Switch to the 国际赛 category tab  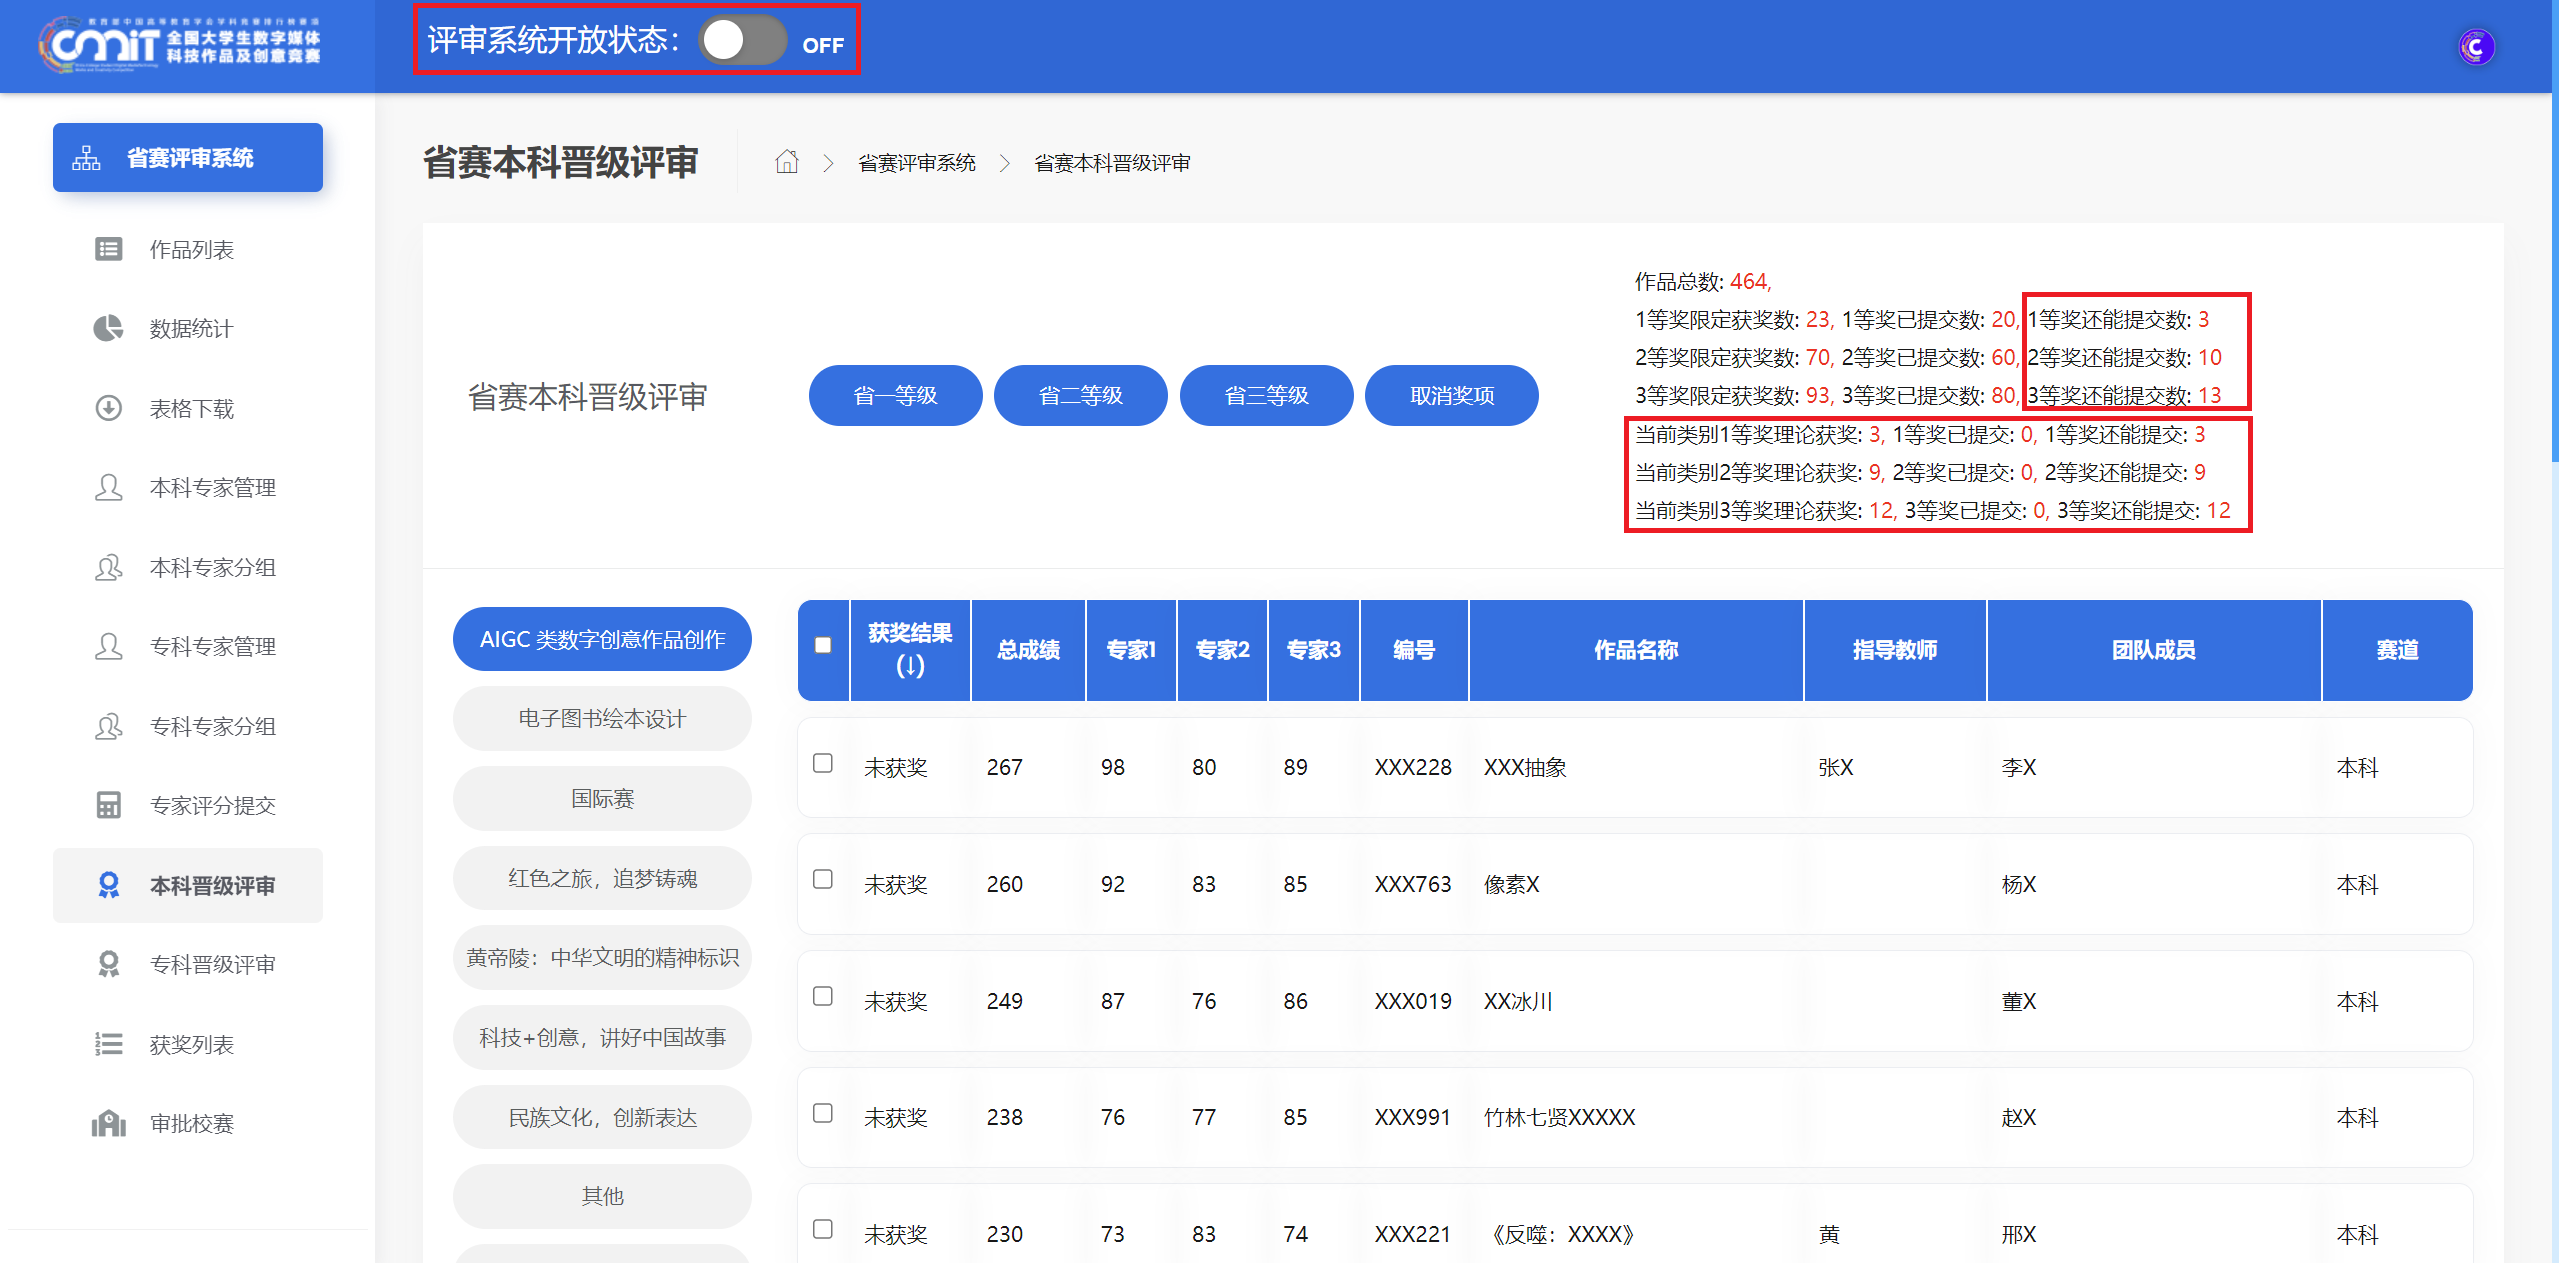coord(602,799)
